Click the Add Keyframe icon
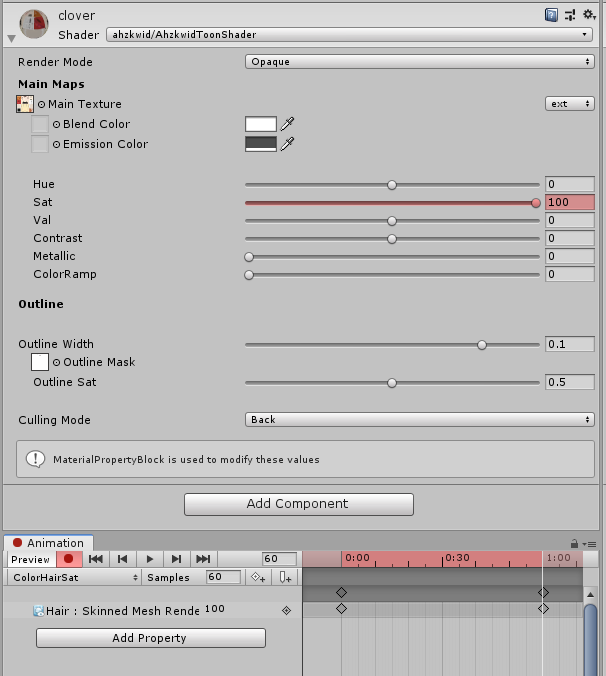The height and width of the screenshot is (676, 606). pyautogui.click(x=258, y=577)
